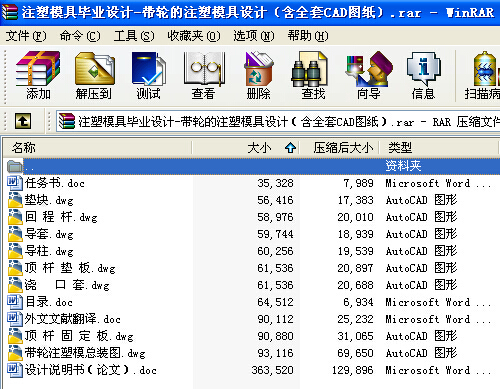Go up one level with arrow button
Viewport: 500px width, 389px height.
pos(23,121)
